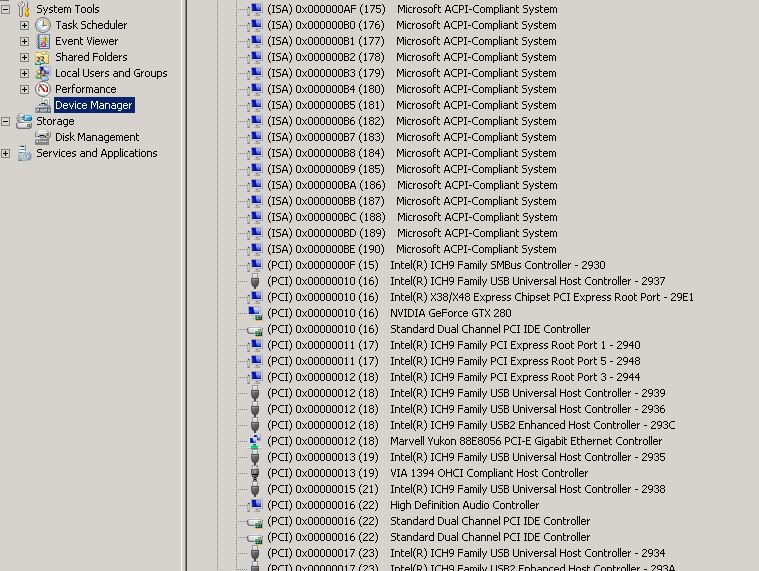The image size is (759, 571).
Task: Select Event Viewer in the tree
Action: coord(86,41)
